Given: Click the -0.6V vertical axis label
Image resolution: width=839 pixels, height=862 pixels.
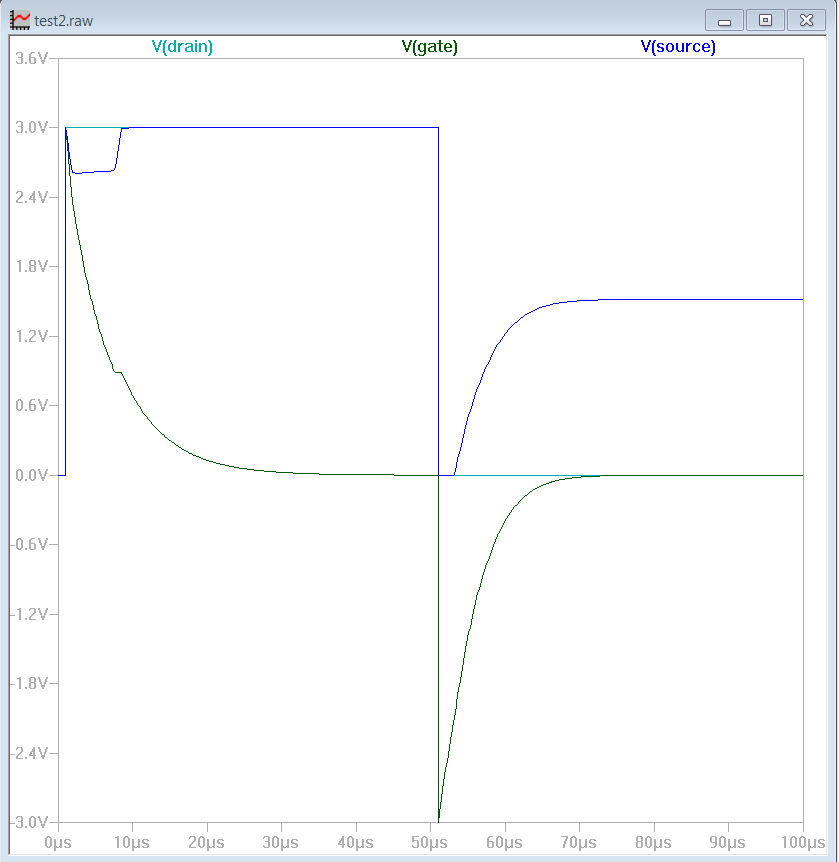Looking at the screenshot, I should [x=30, y=545].
